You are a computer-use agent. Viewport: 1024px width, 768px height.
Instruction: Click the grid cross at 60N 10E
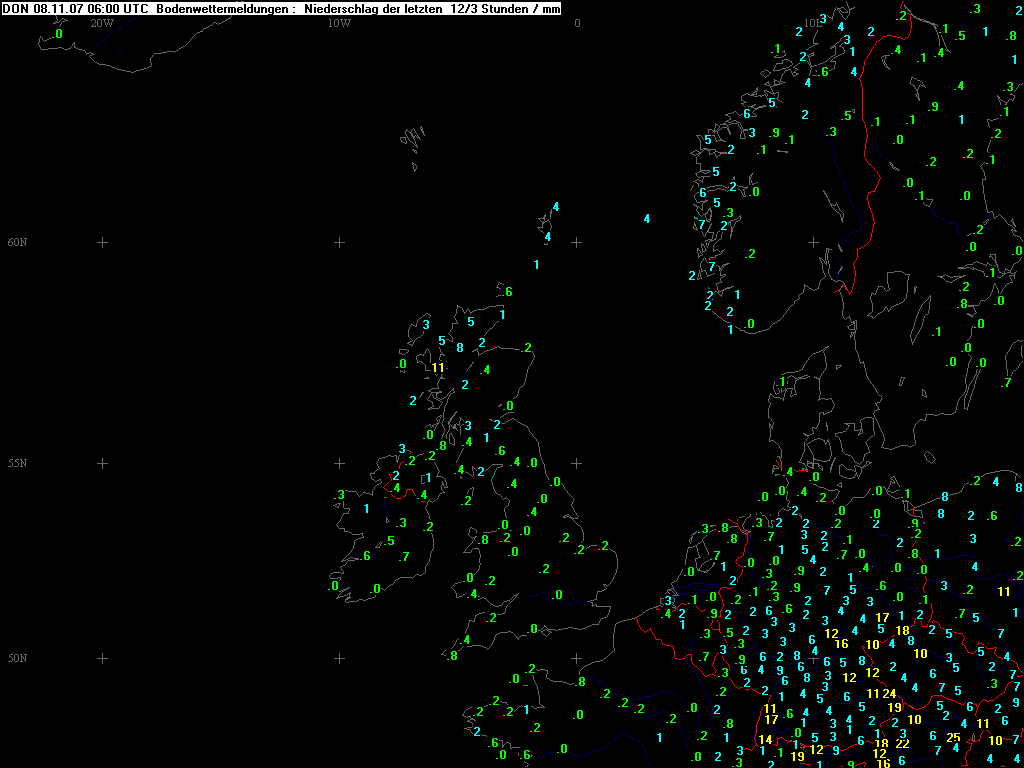click(813, 242)
